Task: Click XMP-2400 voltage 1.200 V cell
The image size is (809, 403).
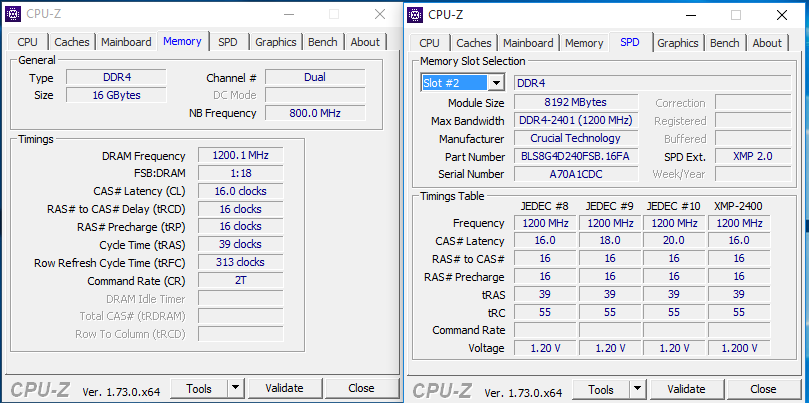Action: tap(739, 348)
